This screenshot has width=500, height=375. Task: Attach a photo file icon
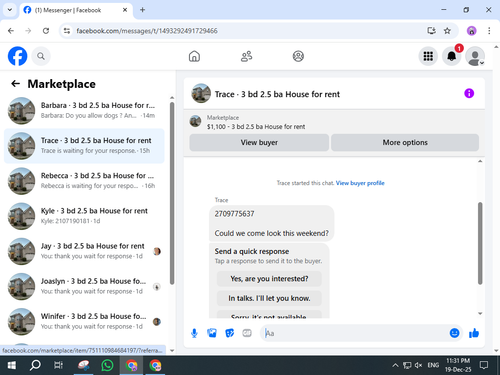coord(212,333)
